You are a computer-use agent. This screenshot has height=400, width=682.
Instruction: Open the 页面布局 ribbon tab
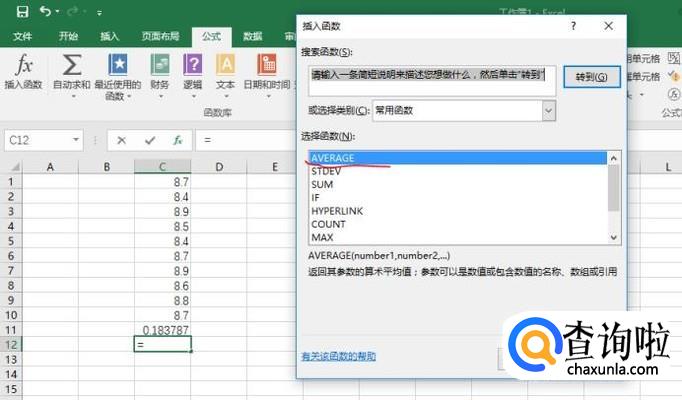click(160, 36)
